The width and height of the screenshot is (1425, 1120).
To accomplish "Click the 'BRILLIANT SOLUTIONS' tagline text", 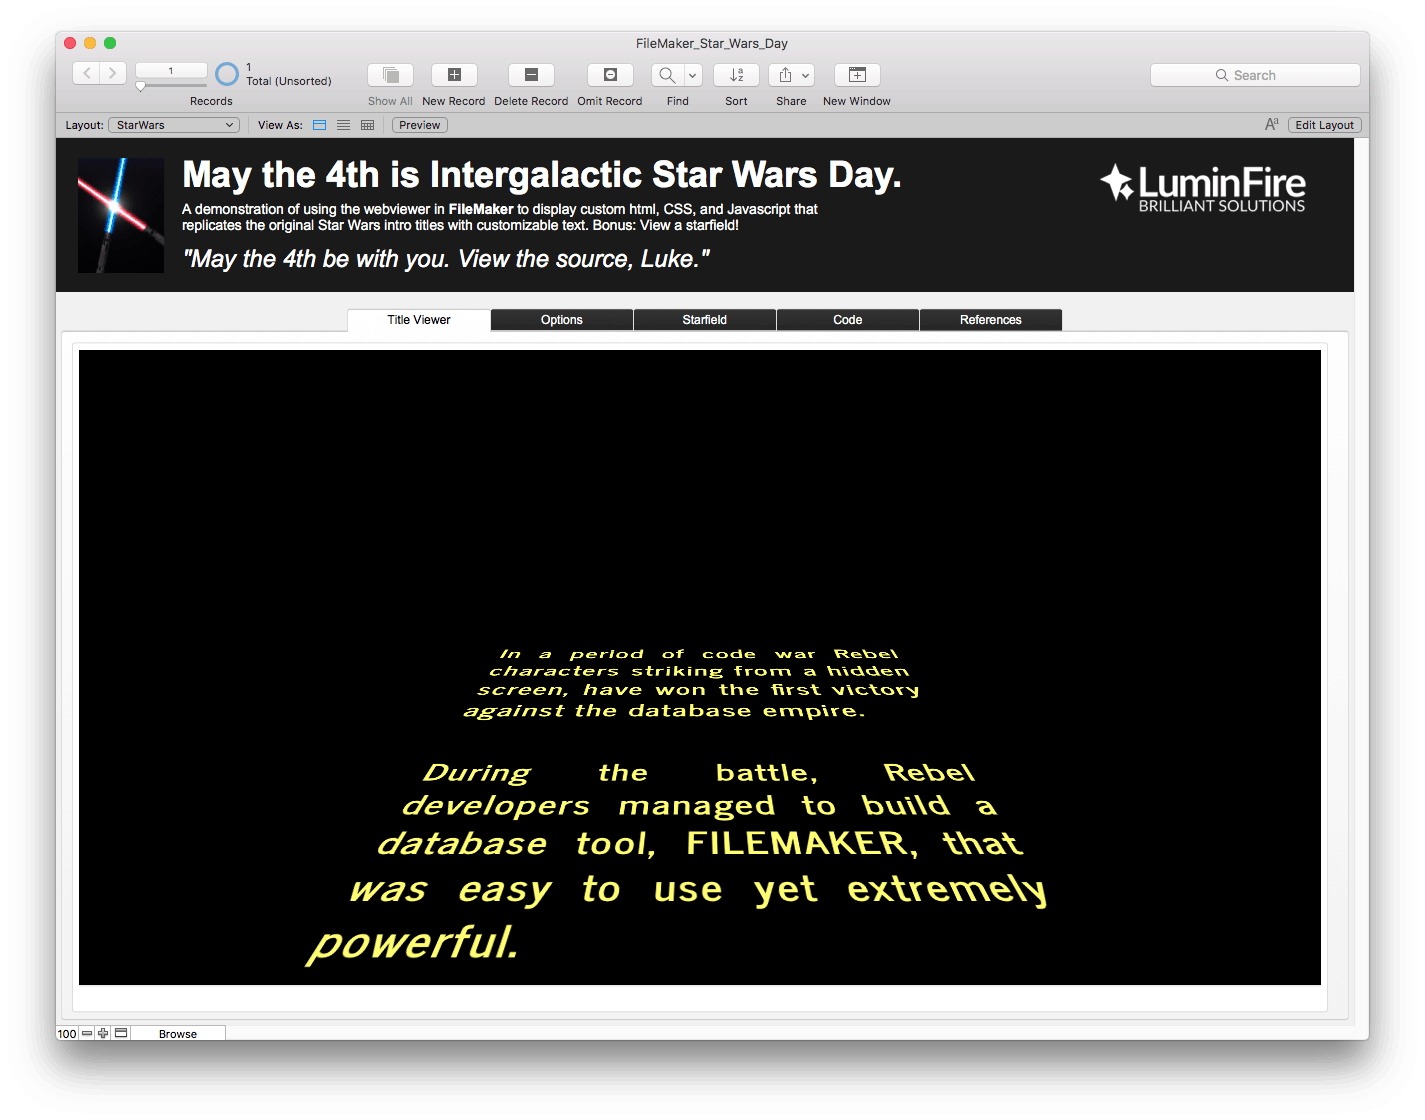I will 1222,206.
